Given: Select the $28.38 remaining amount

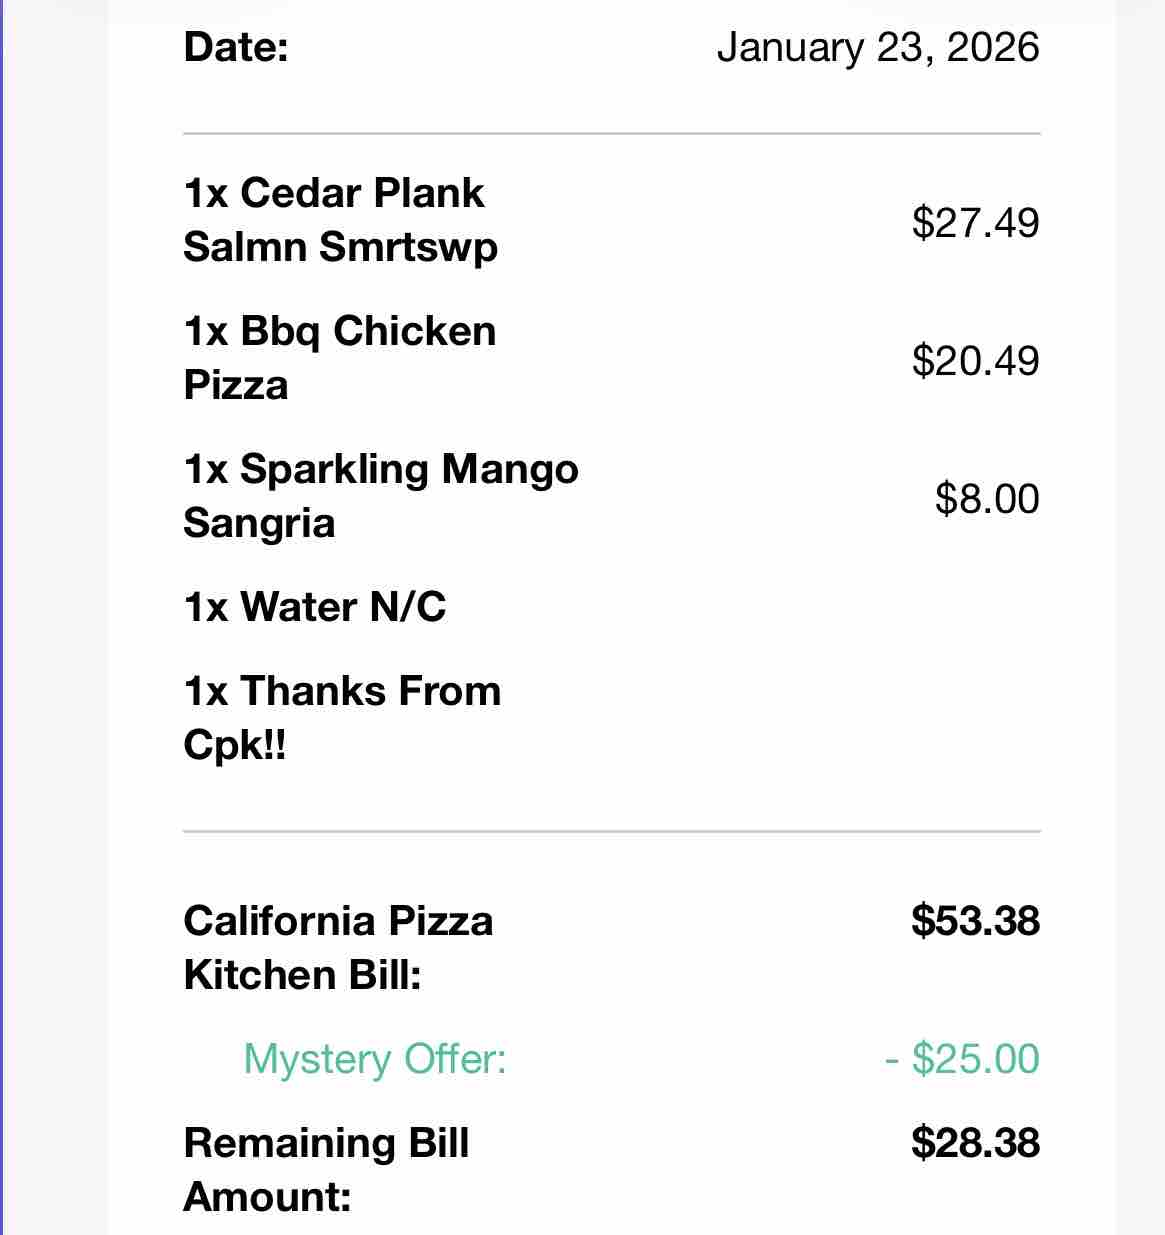Looking at the screenshot, I should [x=975, y=1143].
